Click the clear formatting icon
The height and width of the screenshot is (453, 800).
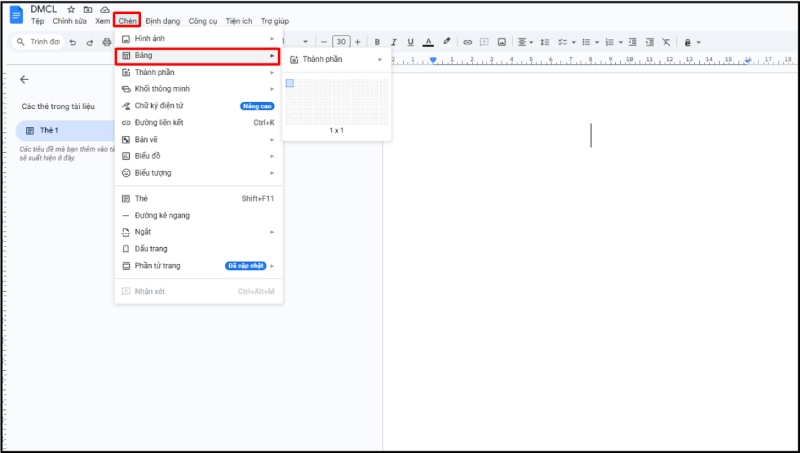(x=665, y=42)
